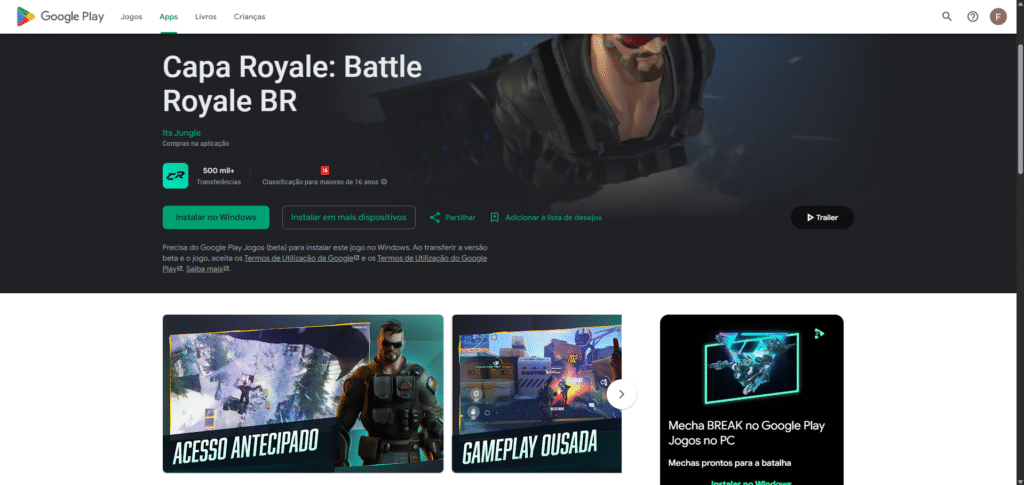Viewport: 1024px width, 485px height.
Task: Open the help question mark icon
Action: click(x=972, y=16)
